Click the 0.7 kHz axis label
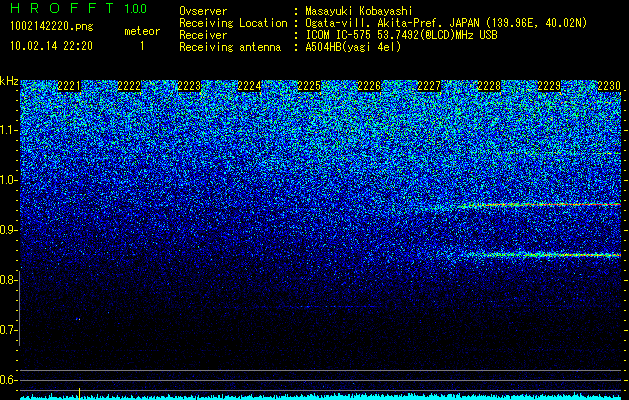Screen dimensions: 629x400 pyautogui.click(x=8, y=330)
